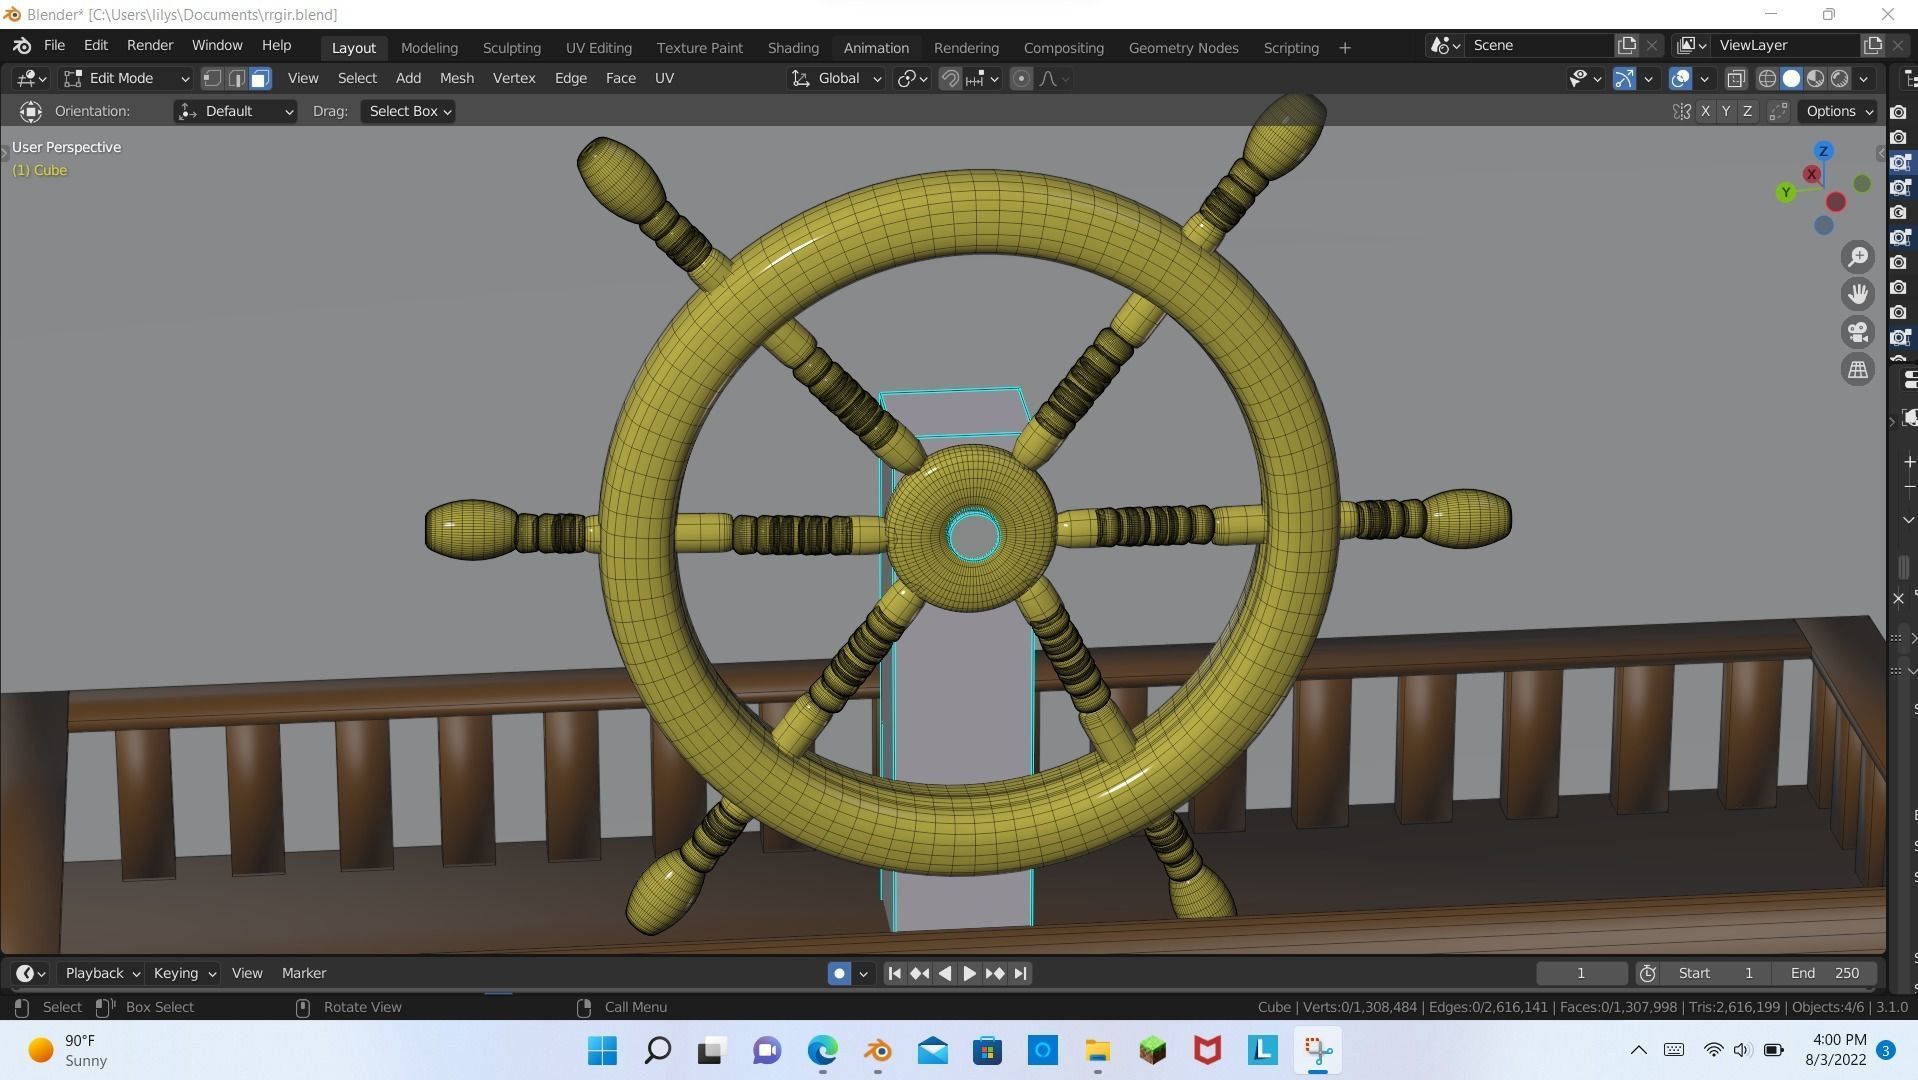
Task: Switch to the Shading workspace tab
Action: click(x=793, y=48)
